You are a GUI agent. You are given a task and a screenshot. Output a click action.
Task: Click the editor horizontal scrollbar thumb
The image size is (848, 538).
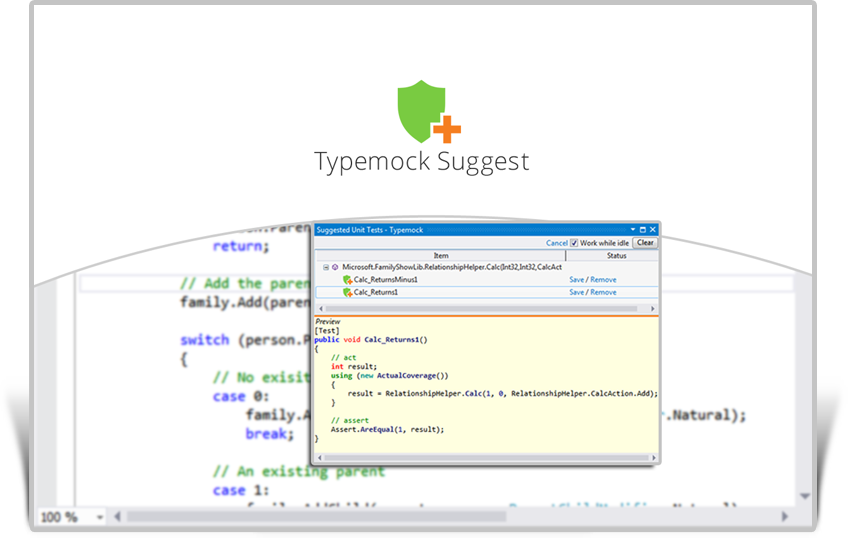coord(317,517)
